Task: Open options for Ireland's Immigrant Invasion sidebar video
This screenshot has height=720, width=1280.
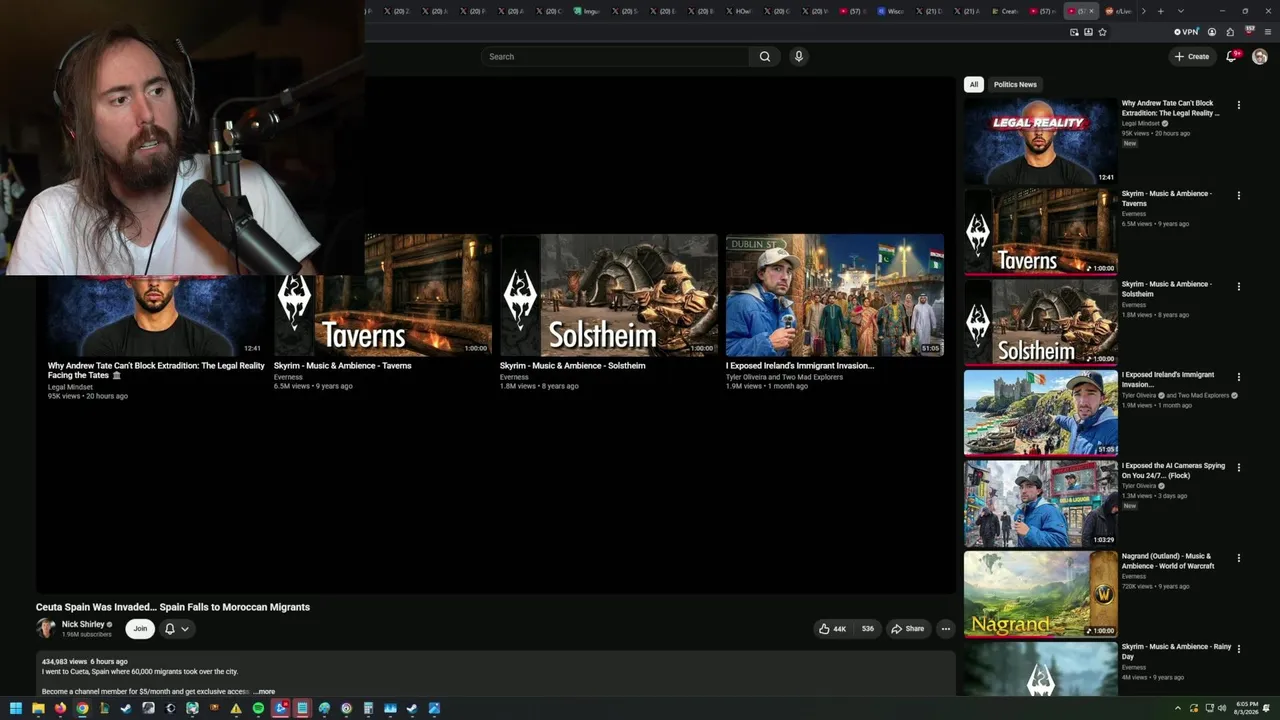Action: (x=1239, y=377)
